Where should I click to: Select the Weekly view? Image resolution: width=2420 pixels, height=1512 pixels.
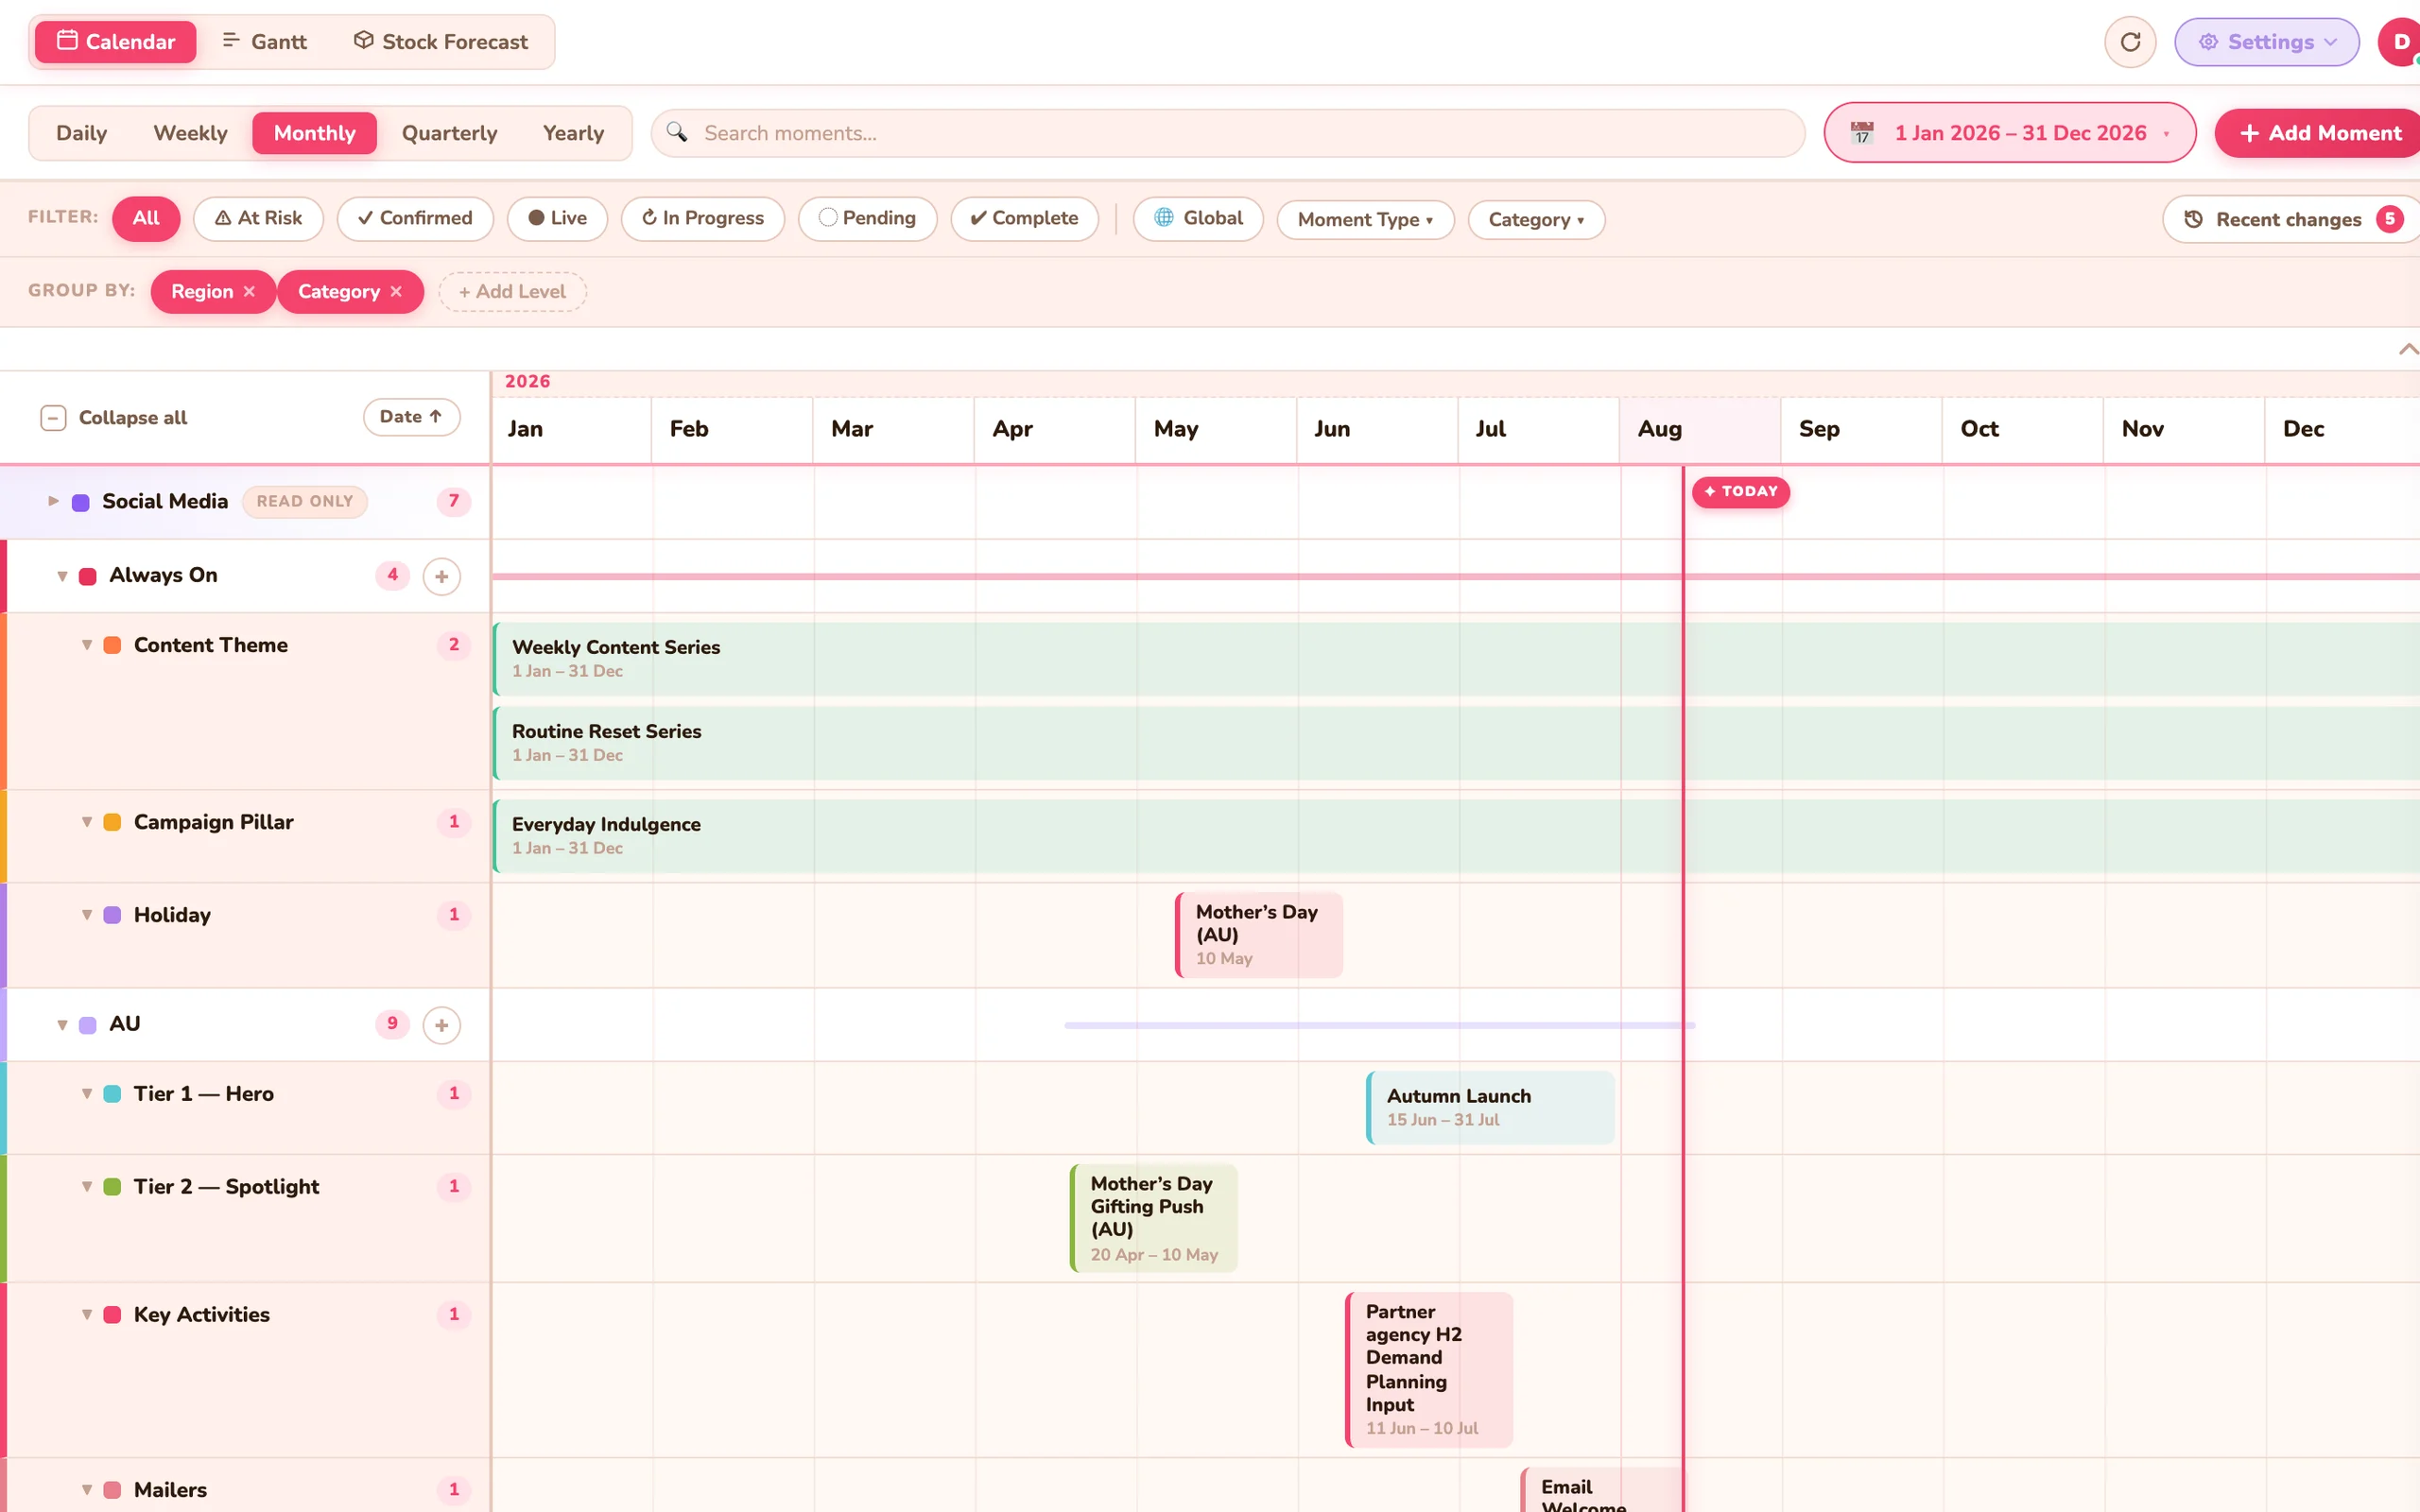(x=190, y=133)
